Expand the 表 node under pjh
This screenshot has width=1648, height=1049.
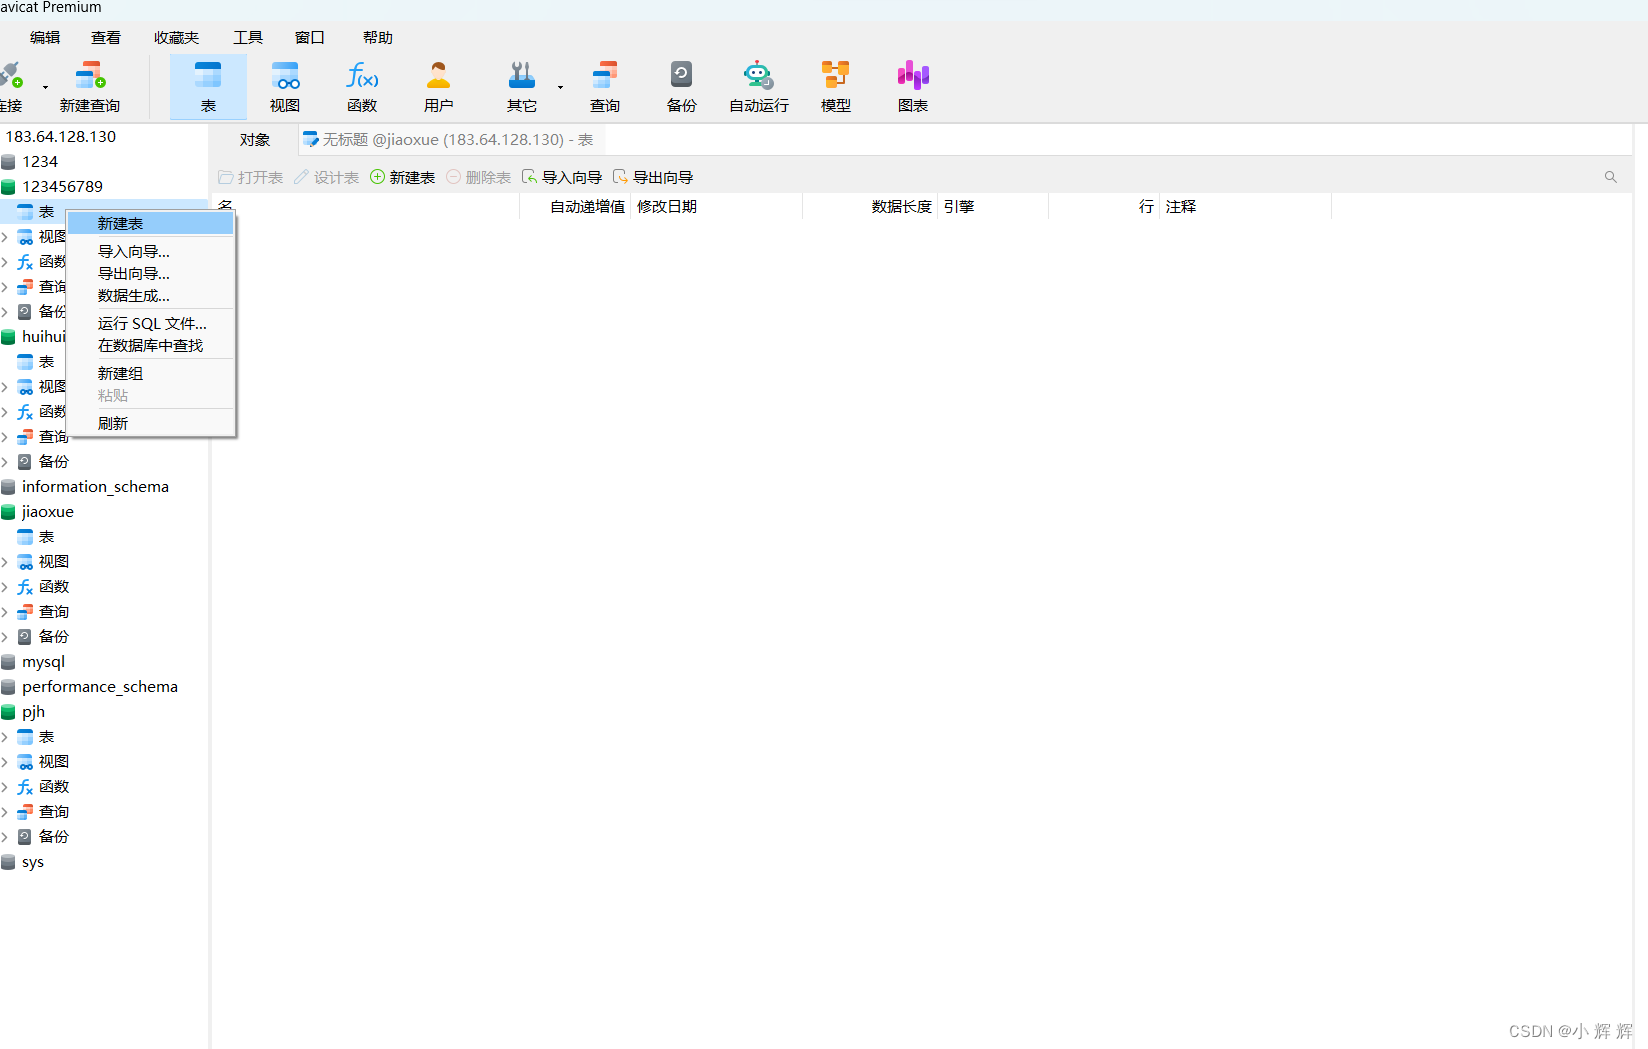(5, 737)
